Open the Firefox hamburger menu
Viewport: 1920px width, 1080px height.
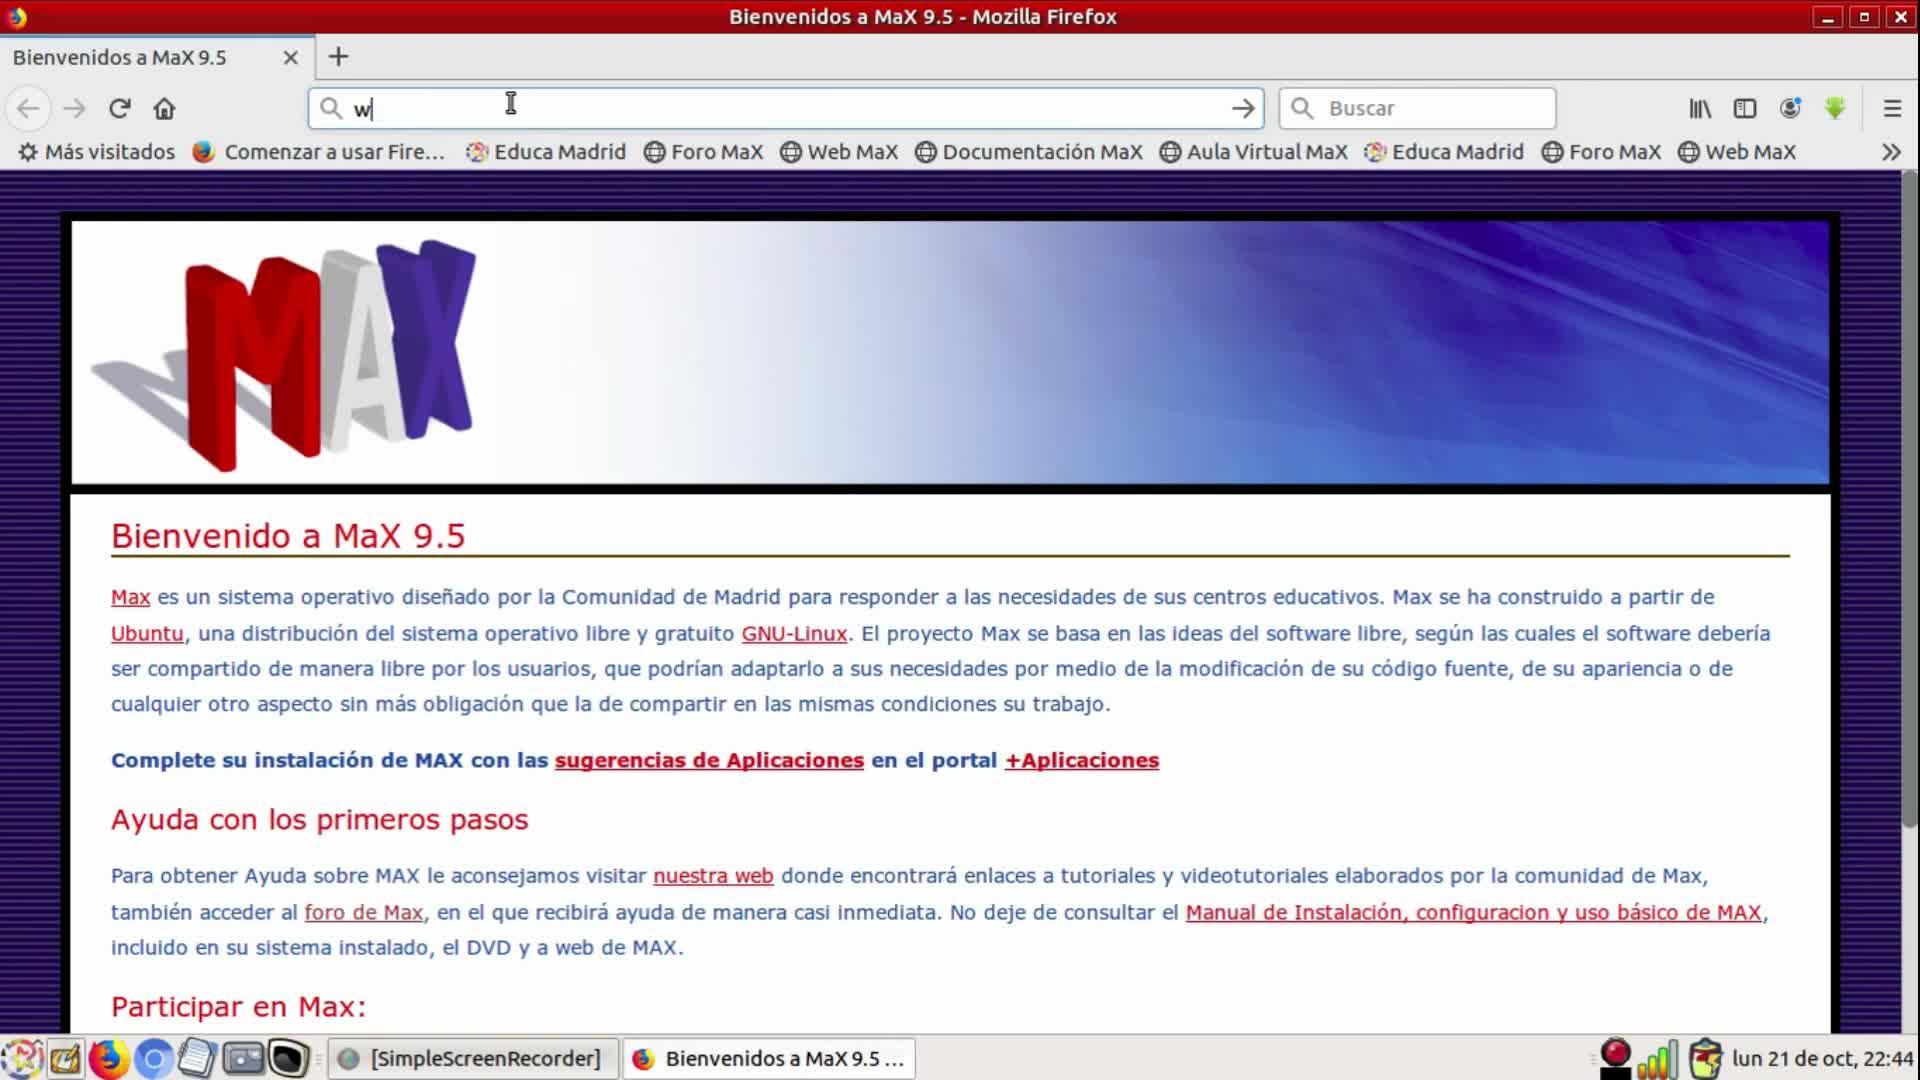1892,108
